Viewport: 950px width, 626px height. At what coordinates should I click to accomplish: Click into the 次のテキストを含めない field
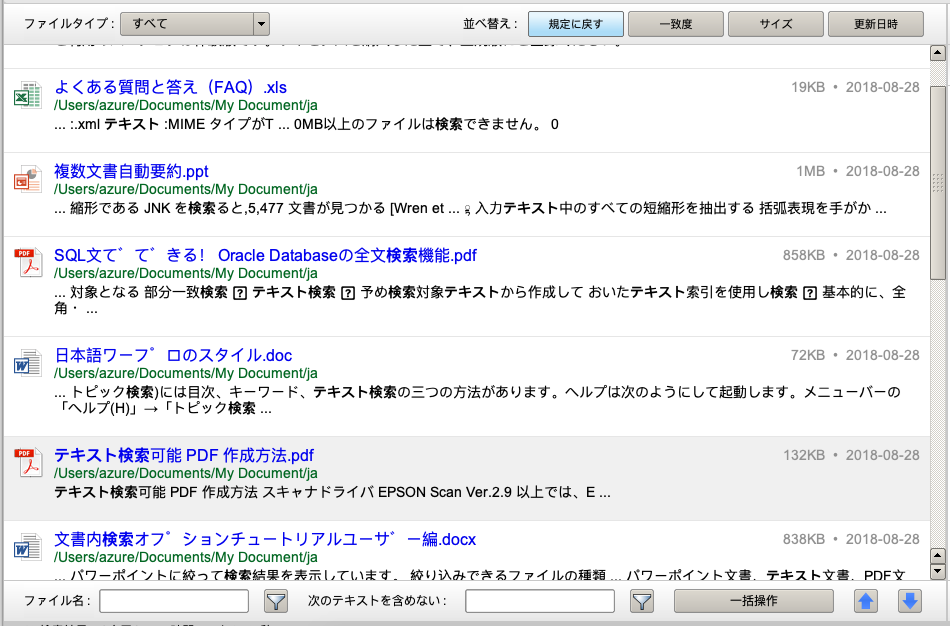click(540, 601)
